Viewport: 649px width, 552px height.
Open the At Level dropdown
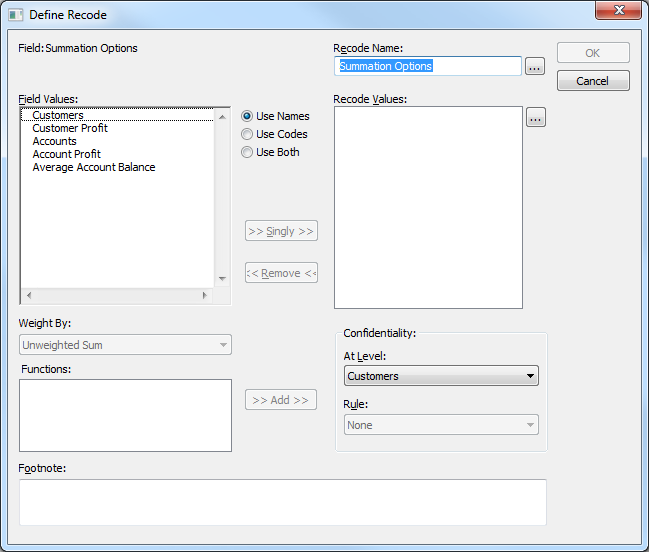click(x=441, y=376)
